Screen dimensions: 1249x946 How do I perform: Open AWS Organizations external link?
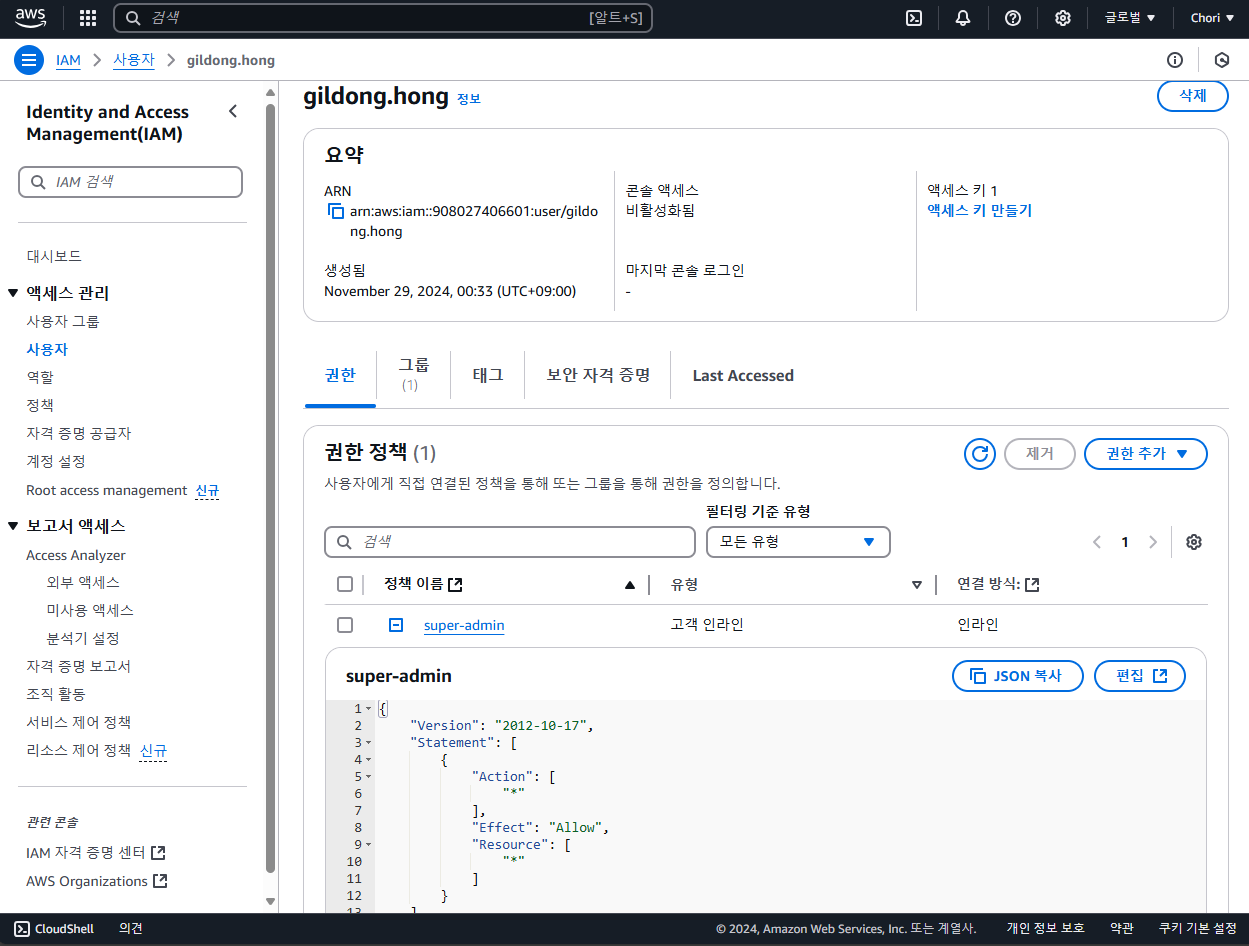pos(96,881)
